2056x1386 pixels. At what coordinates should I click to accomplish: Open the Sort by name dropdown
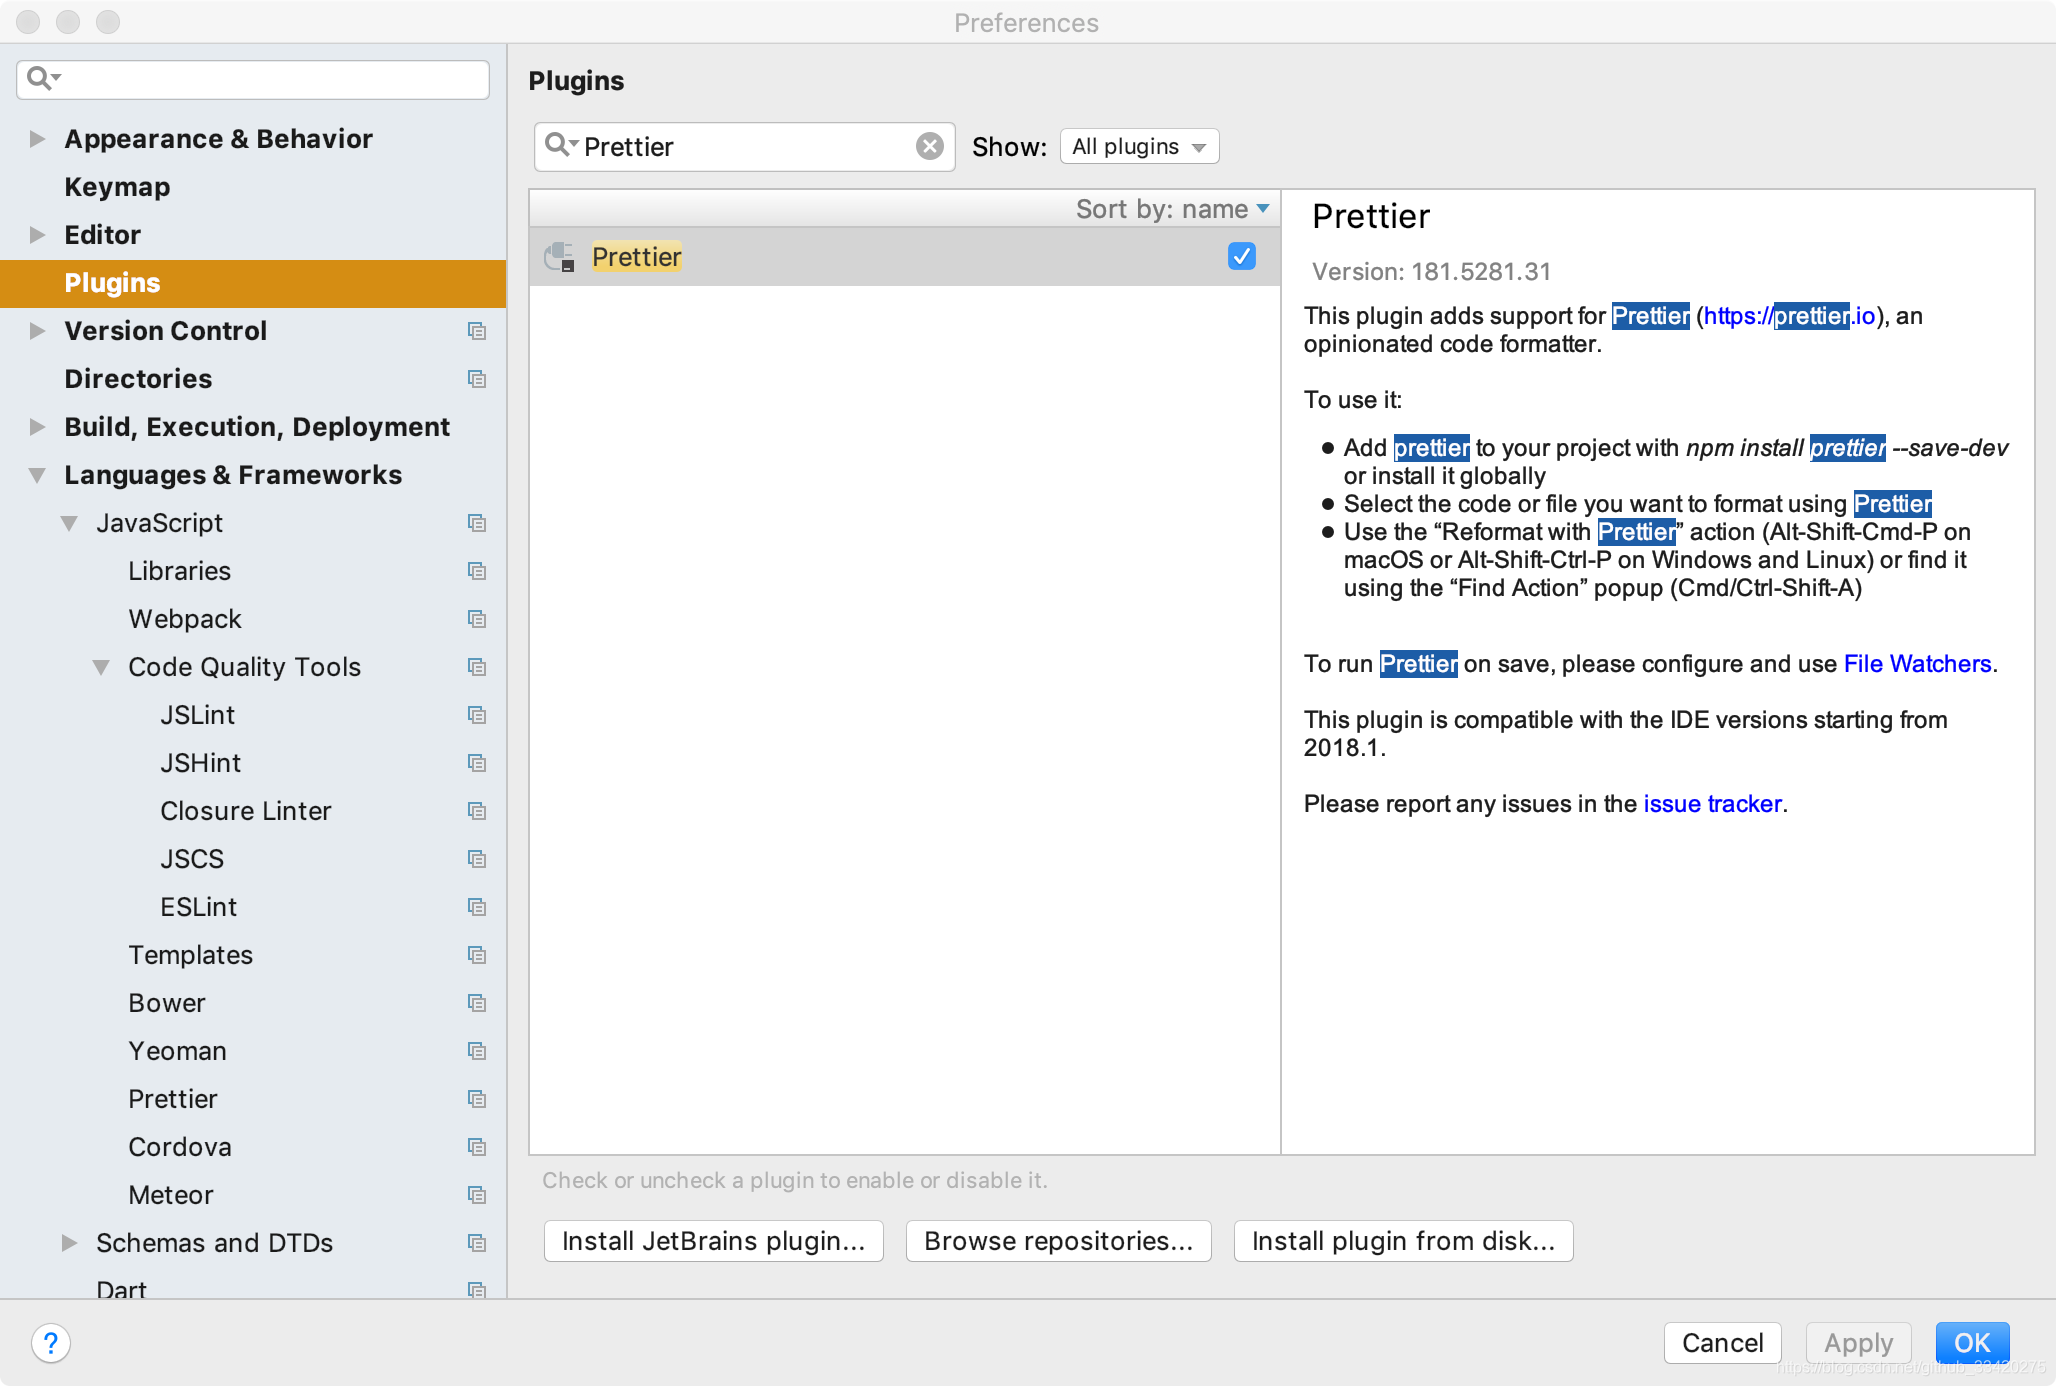click(1172, 209)
